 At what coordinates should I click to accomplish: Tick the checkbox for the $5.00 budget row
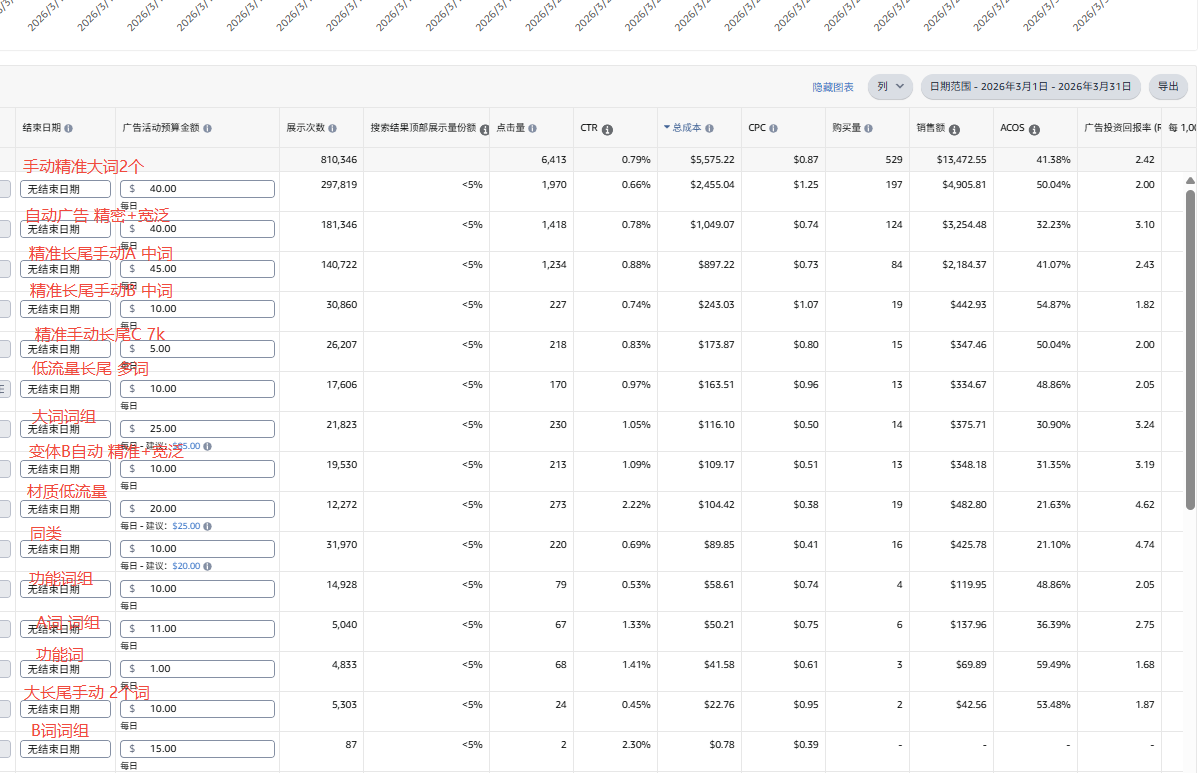4,349
